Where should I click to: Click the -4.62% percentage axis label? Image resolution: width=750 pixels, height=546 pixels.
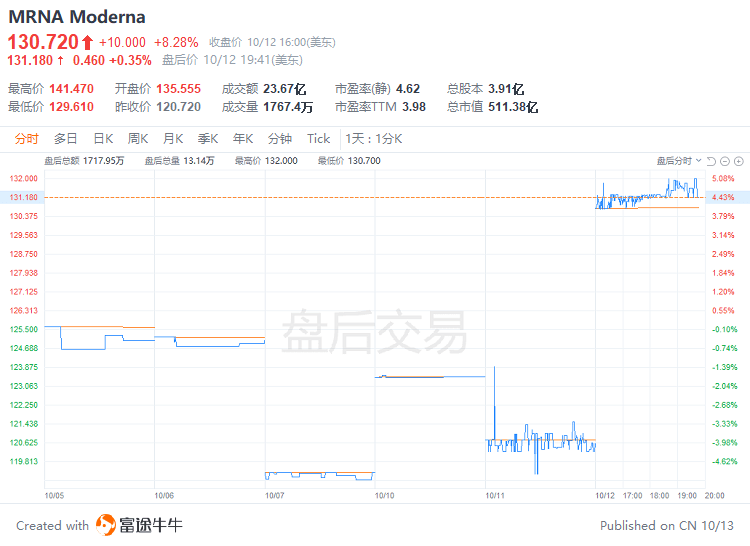tap(725, 461)
